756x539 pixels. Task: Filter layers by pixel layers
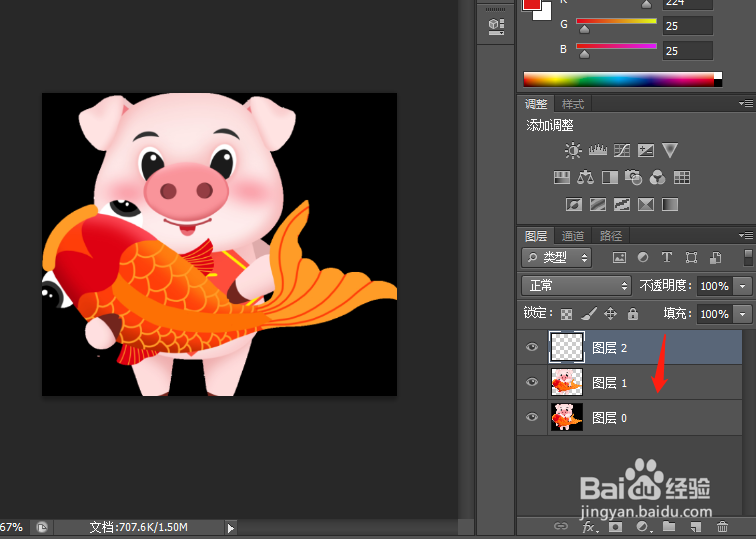619,257
